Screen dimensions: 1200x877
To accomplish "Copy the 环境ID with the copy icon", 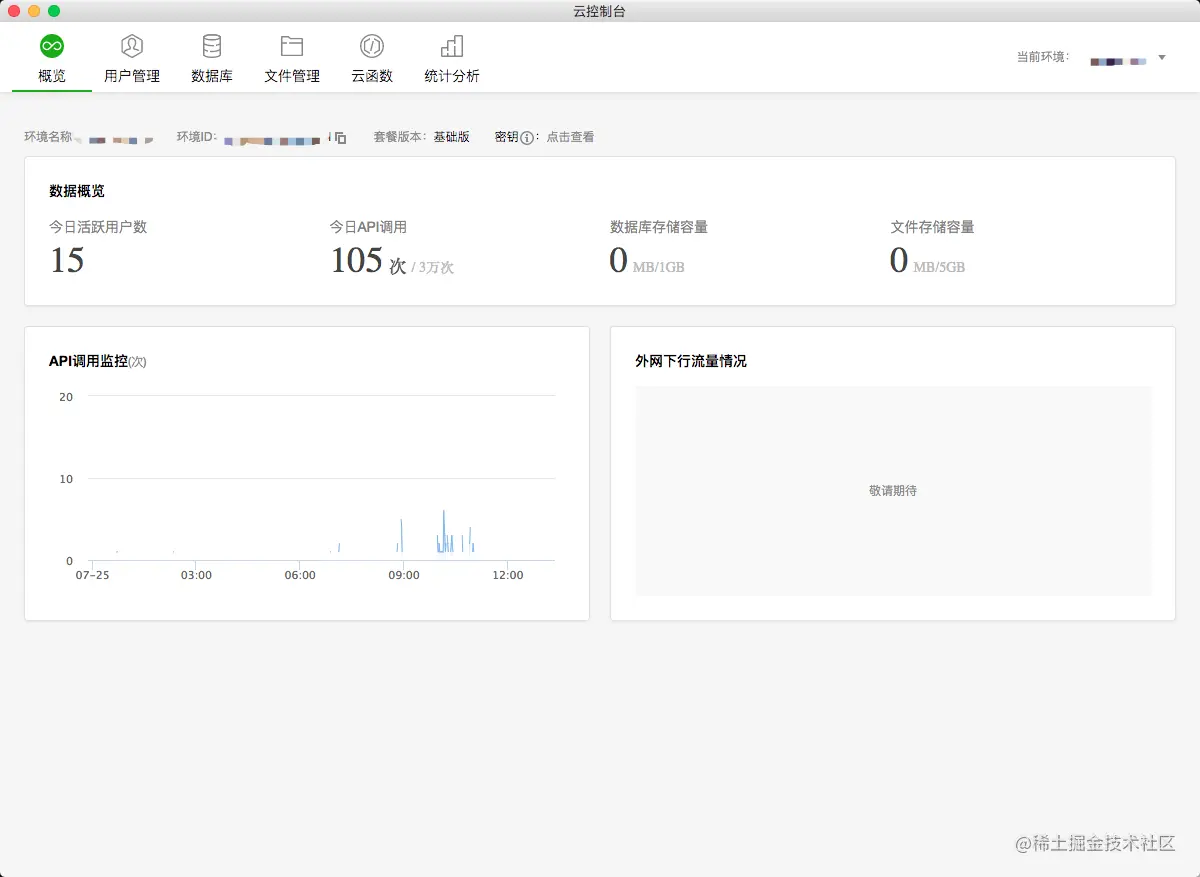I will (340, 138).
